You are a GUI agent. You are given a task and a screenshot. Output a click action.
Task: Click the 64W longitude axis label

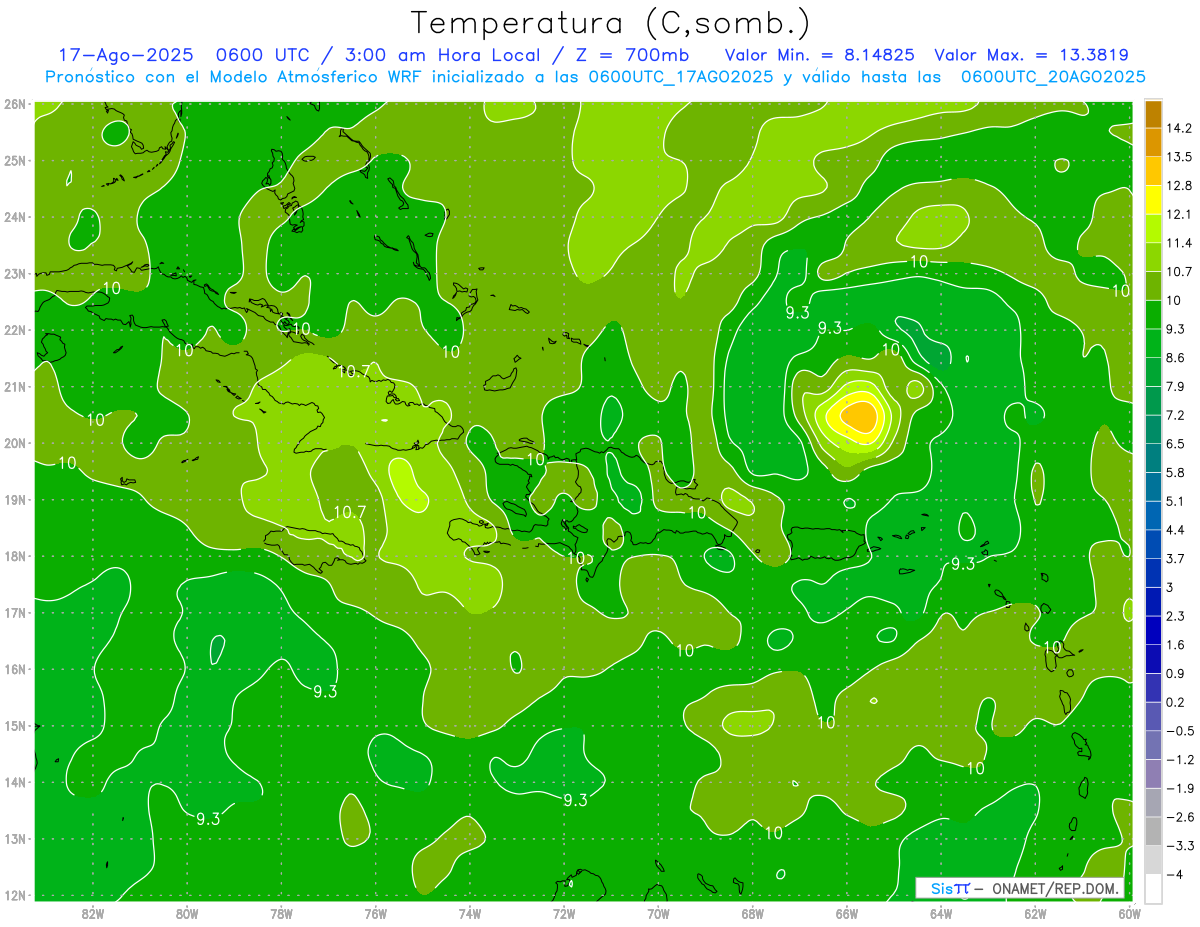(941, 914)
